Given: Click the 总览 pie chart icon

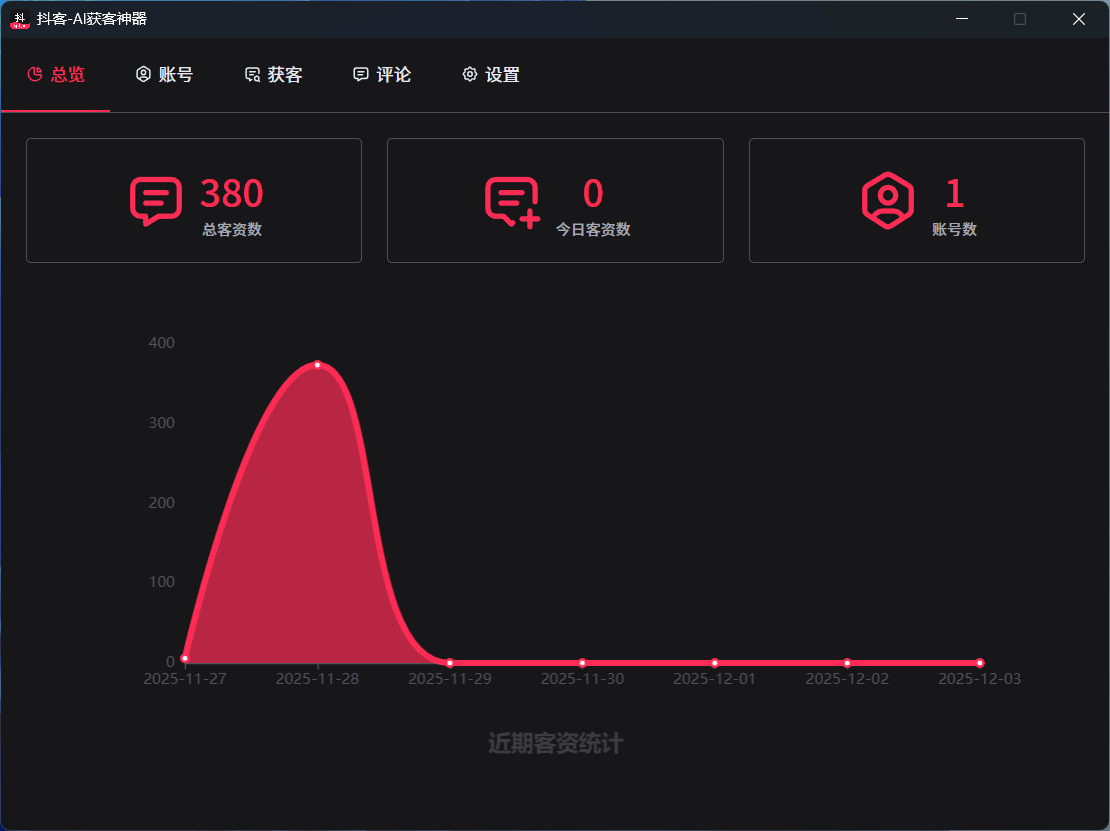Looking at the screenshot, I should pyautogui.click(x=35, y=75).
